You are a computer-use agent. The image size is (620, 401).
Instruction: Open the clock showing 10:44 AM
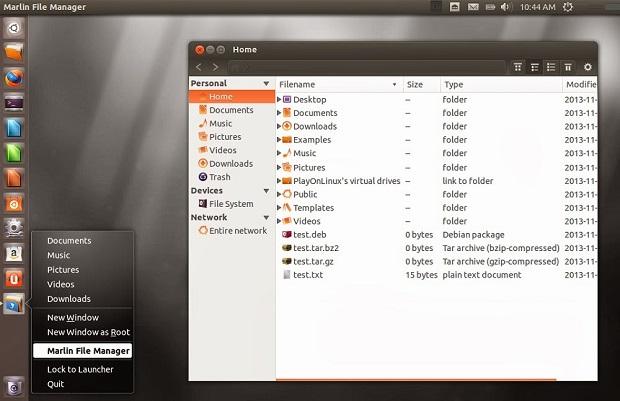[537, 7]
